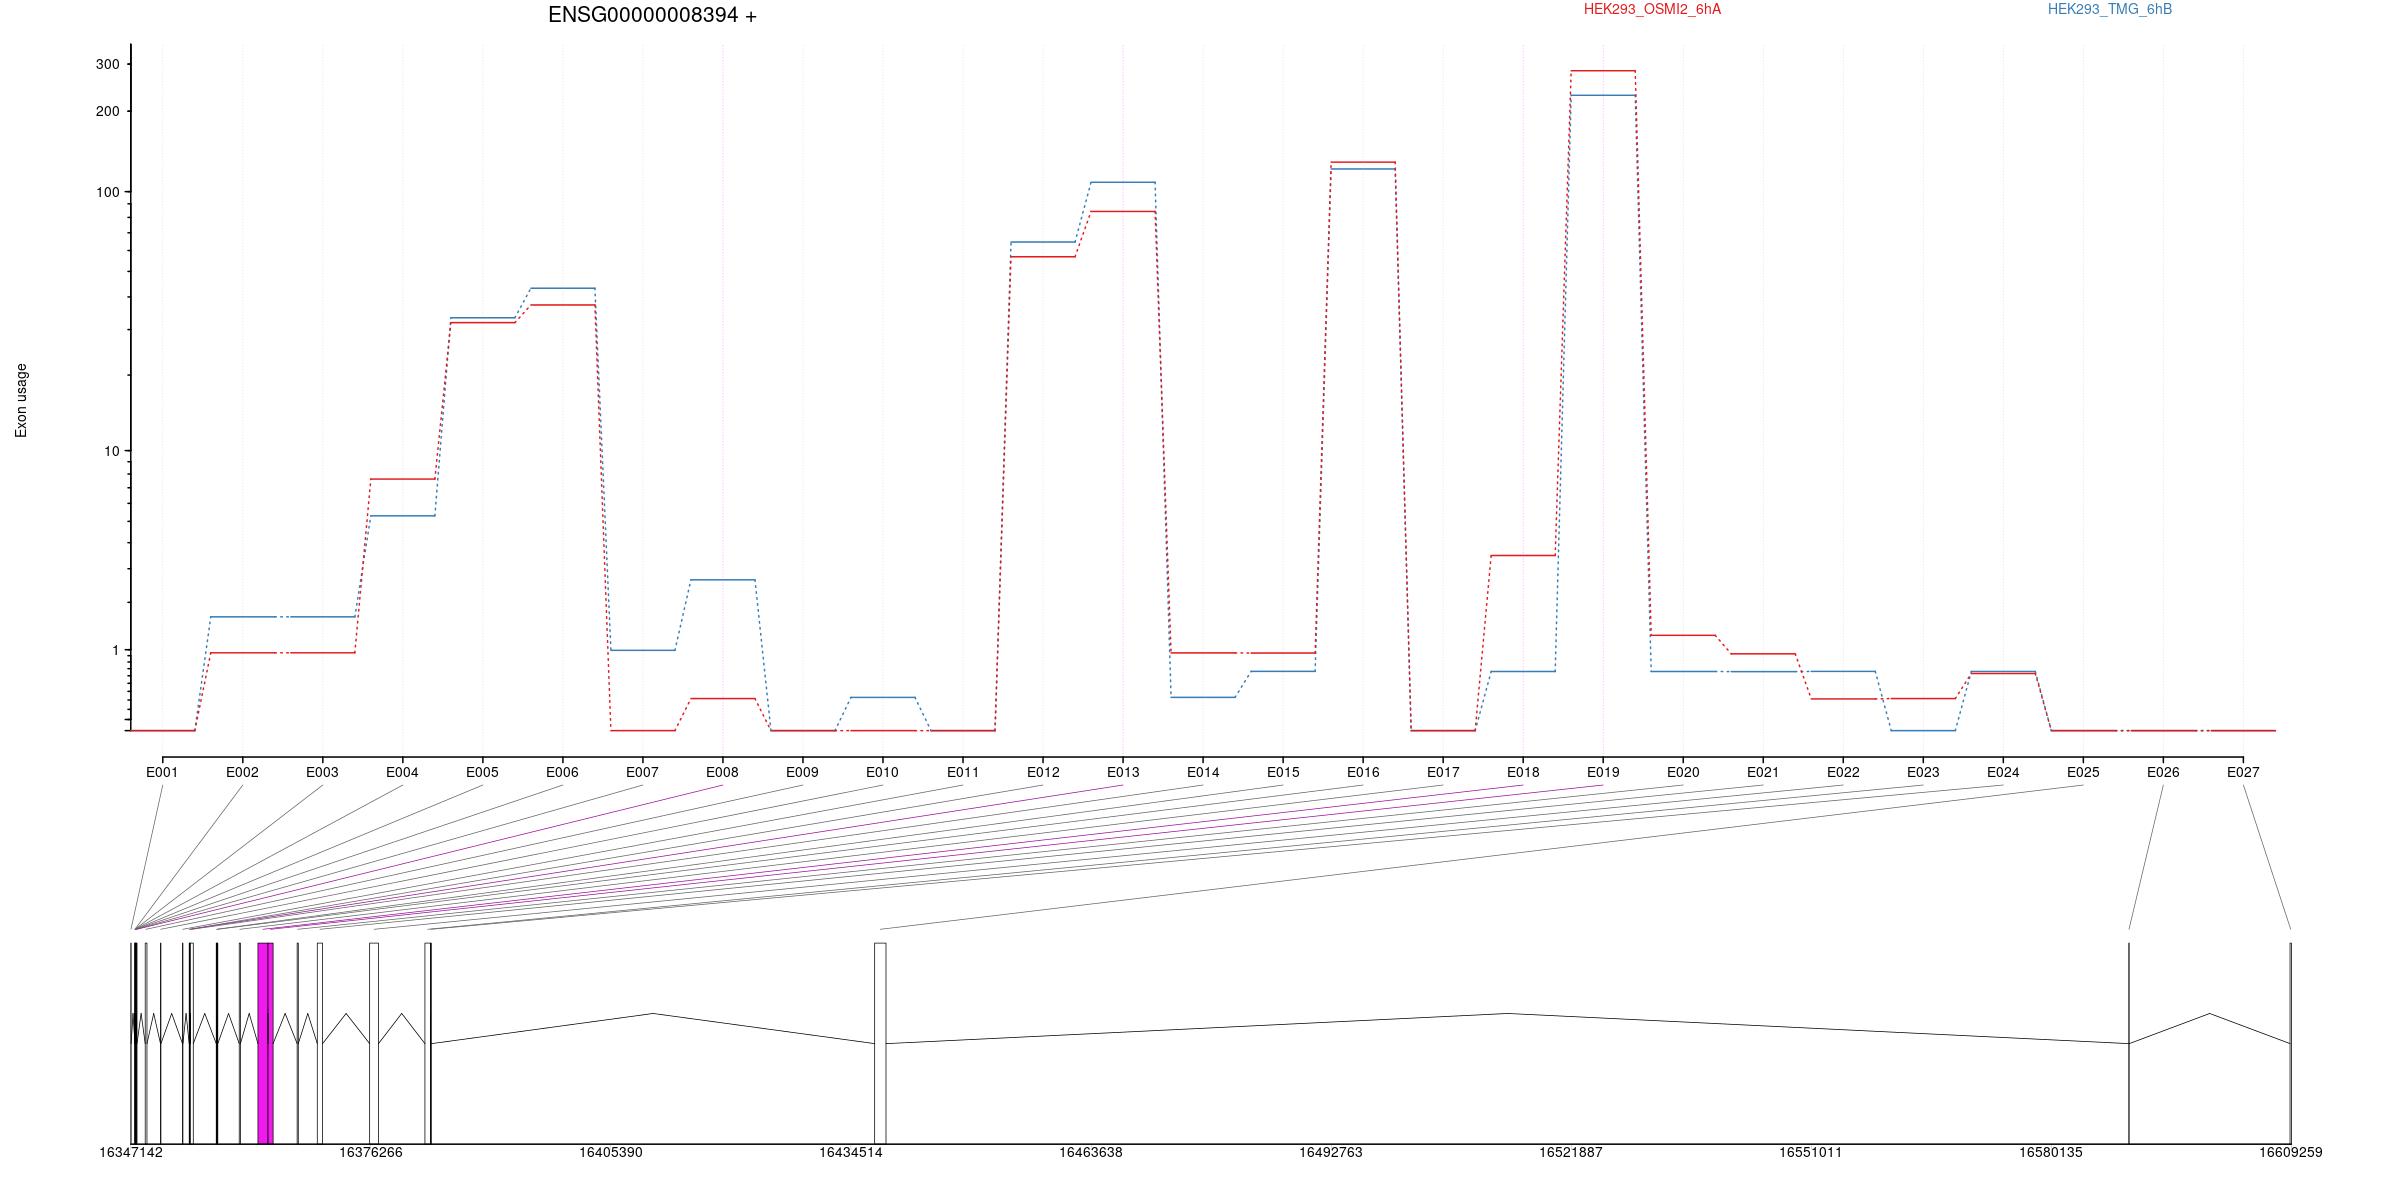Click exon label E005
2400x1200 pixels.
pos(482,772)
